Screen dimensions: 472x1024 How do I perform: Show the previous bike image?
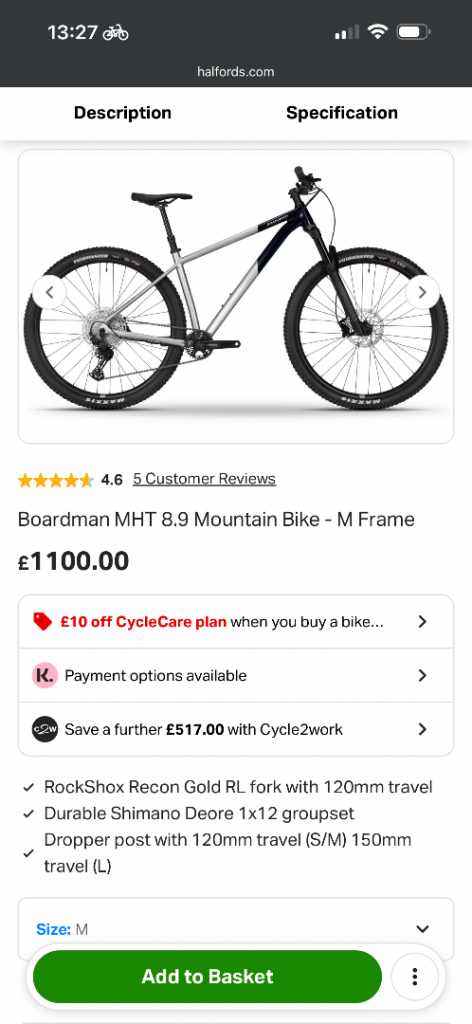50,292
